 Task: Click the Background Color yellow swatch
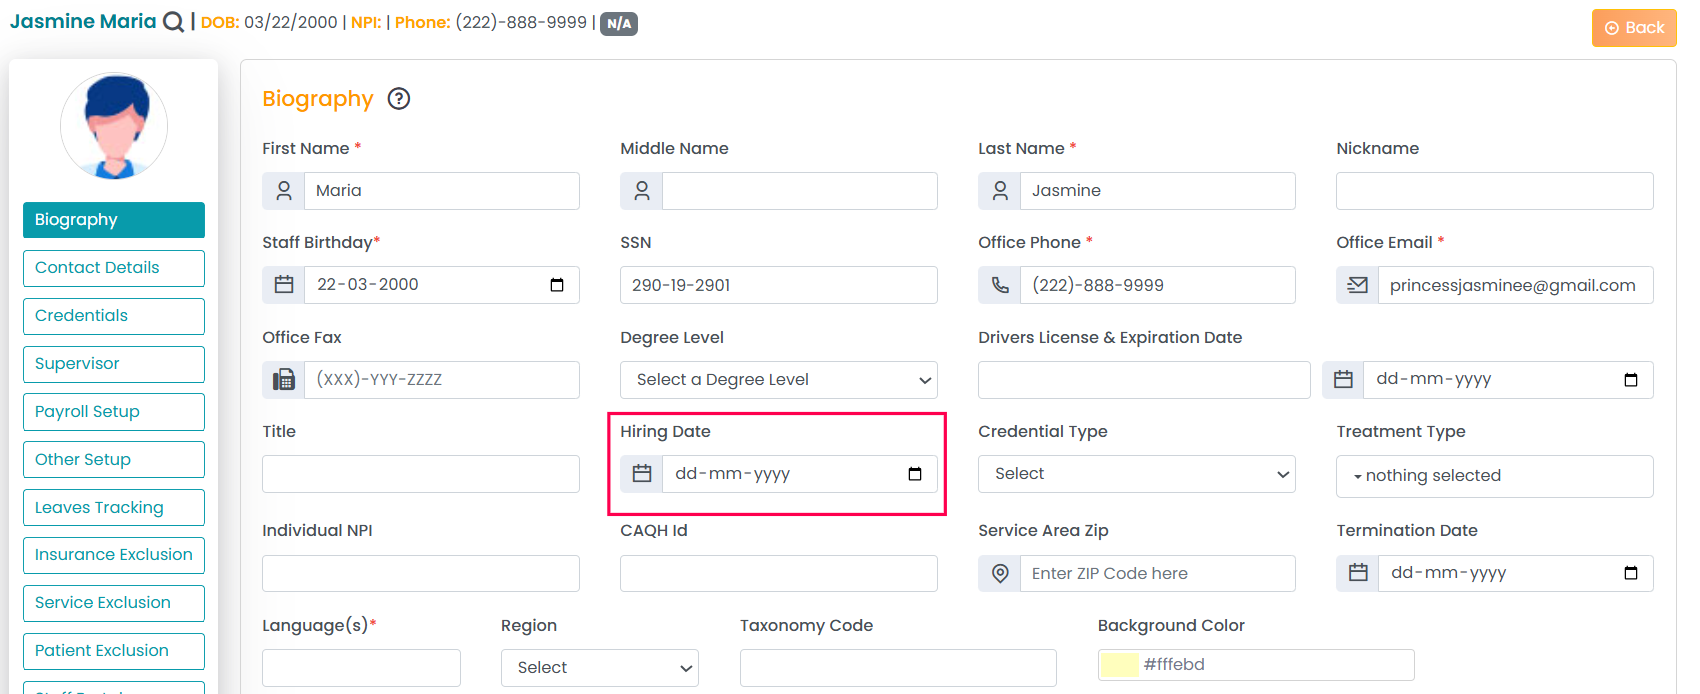pyautogui.click(x=1119, y=665)
